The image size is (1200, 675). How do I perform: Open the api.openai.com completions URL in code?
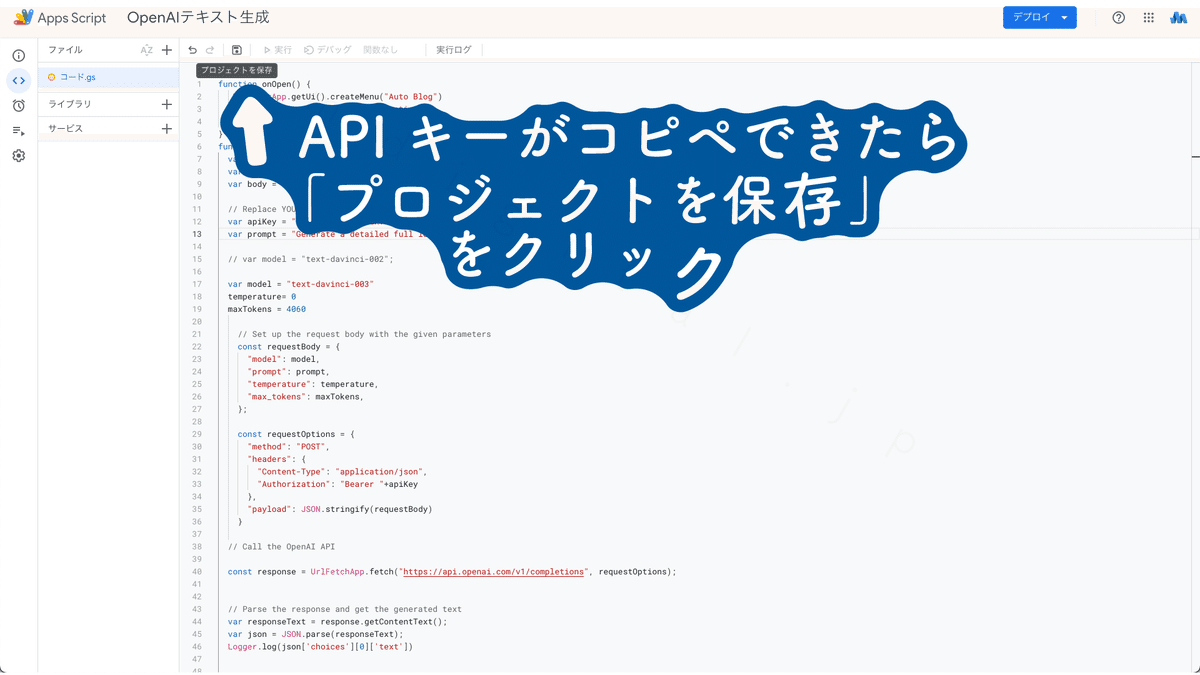point(492,572)
